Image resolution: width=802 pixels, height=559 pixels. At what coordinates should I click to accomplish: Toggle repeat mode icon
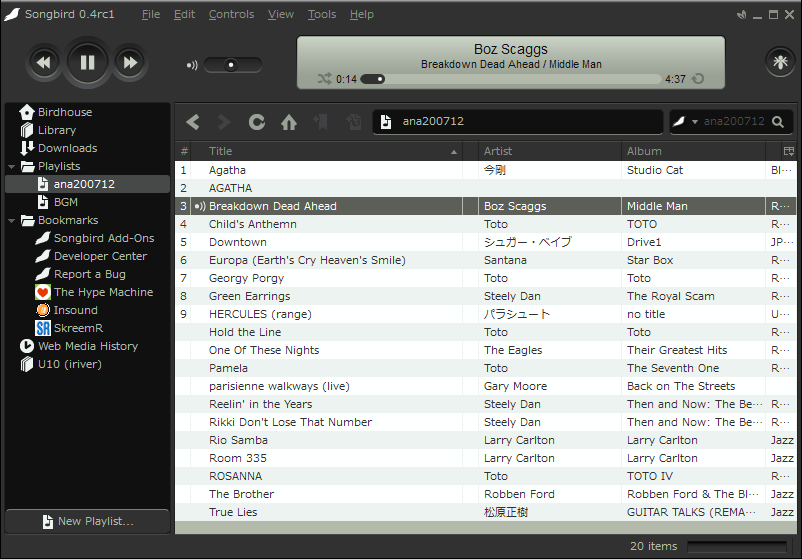coord(698,79)
